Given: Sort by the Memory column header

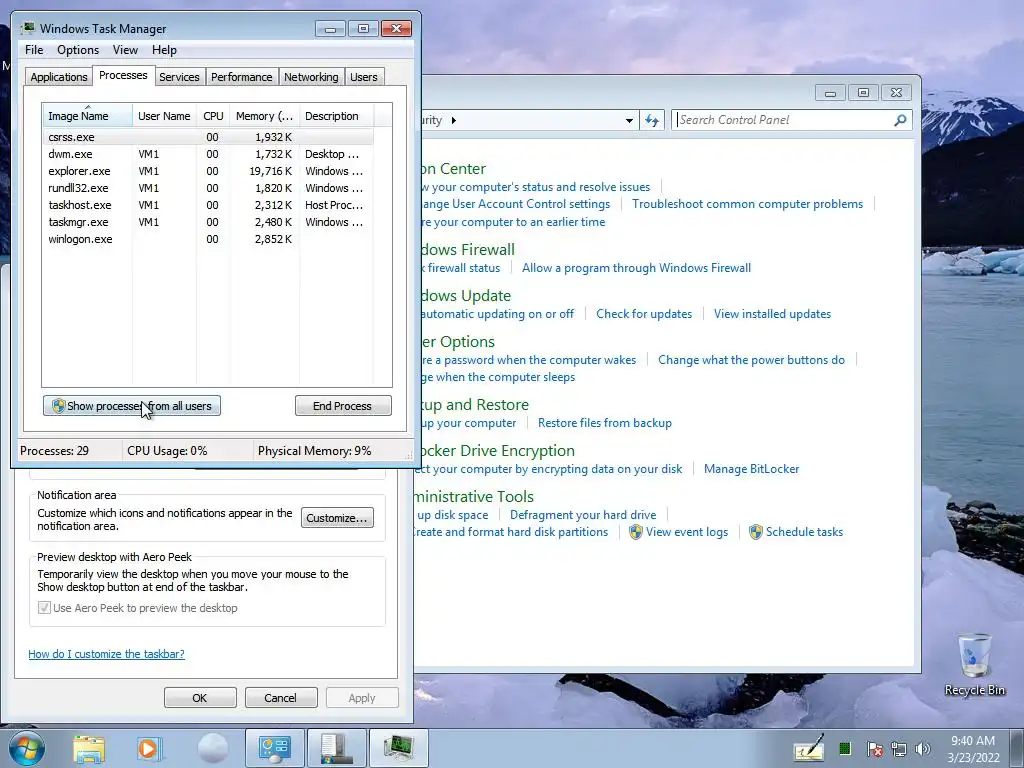Looking at the screenshot, I should (264, 116).
